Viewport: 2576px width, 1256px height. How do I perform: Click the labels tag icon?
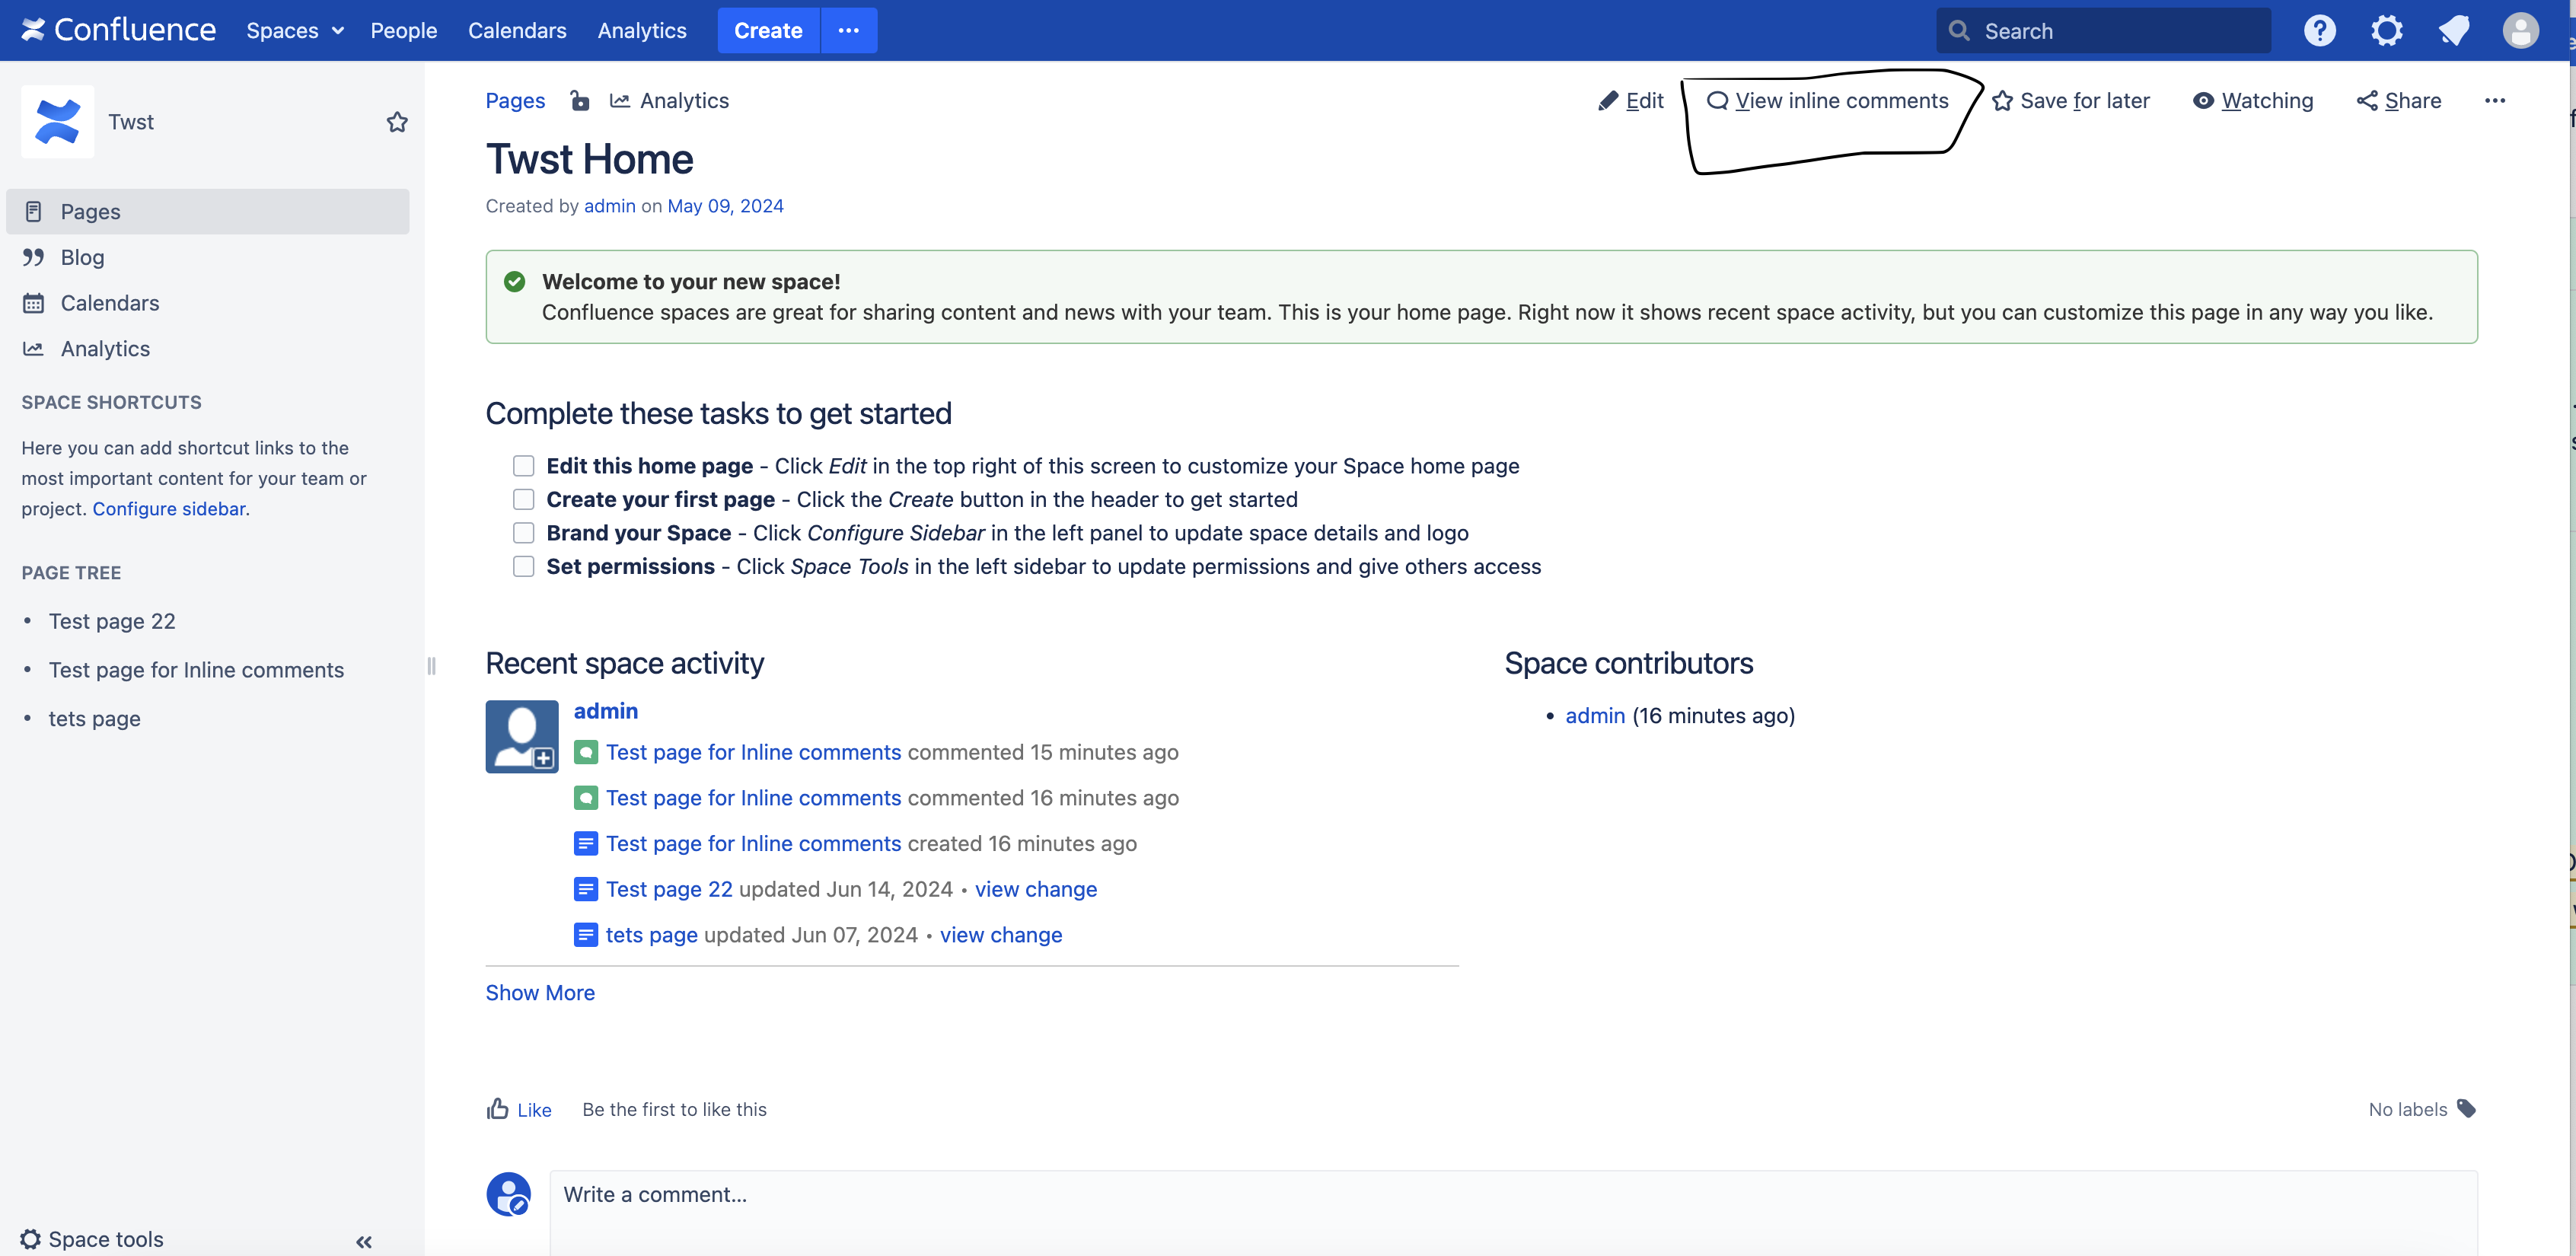tap(2466, 1108)
